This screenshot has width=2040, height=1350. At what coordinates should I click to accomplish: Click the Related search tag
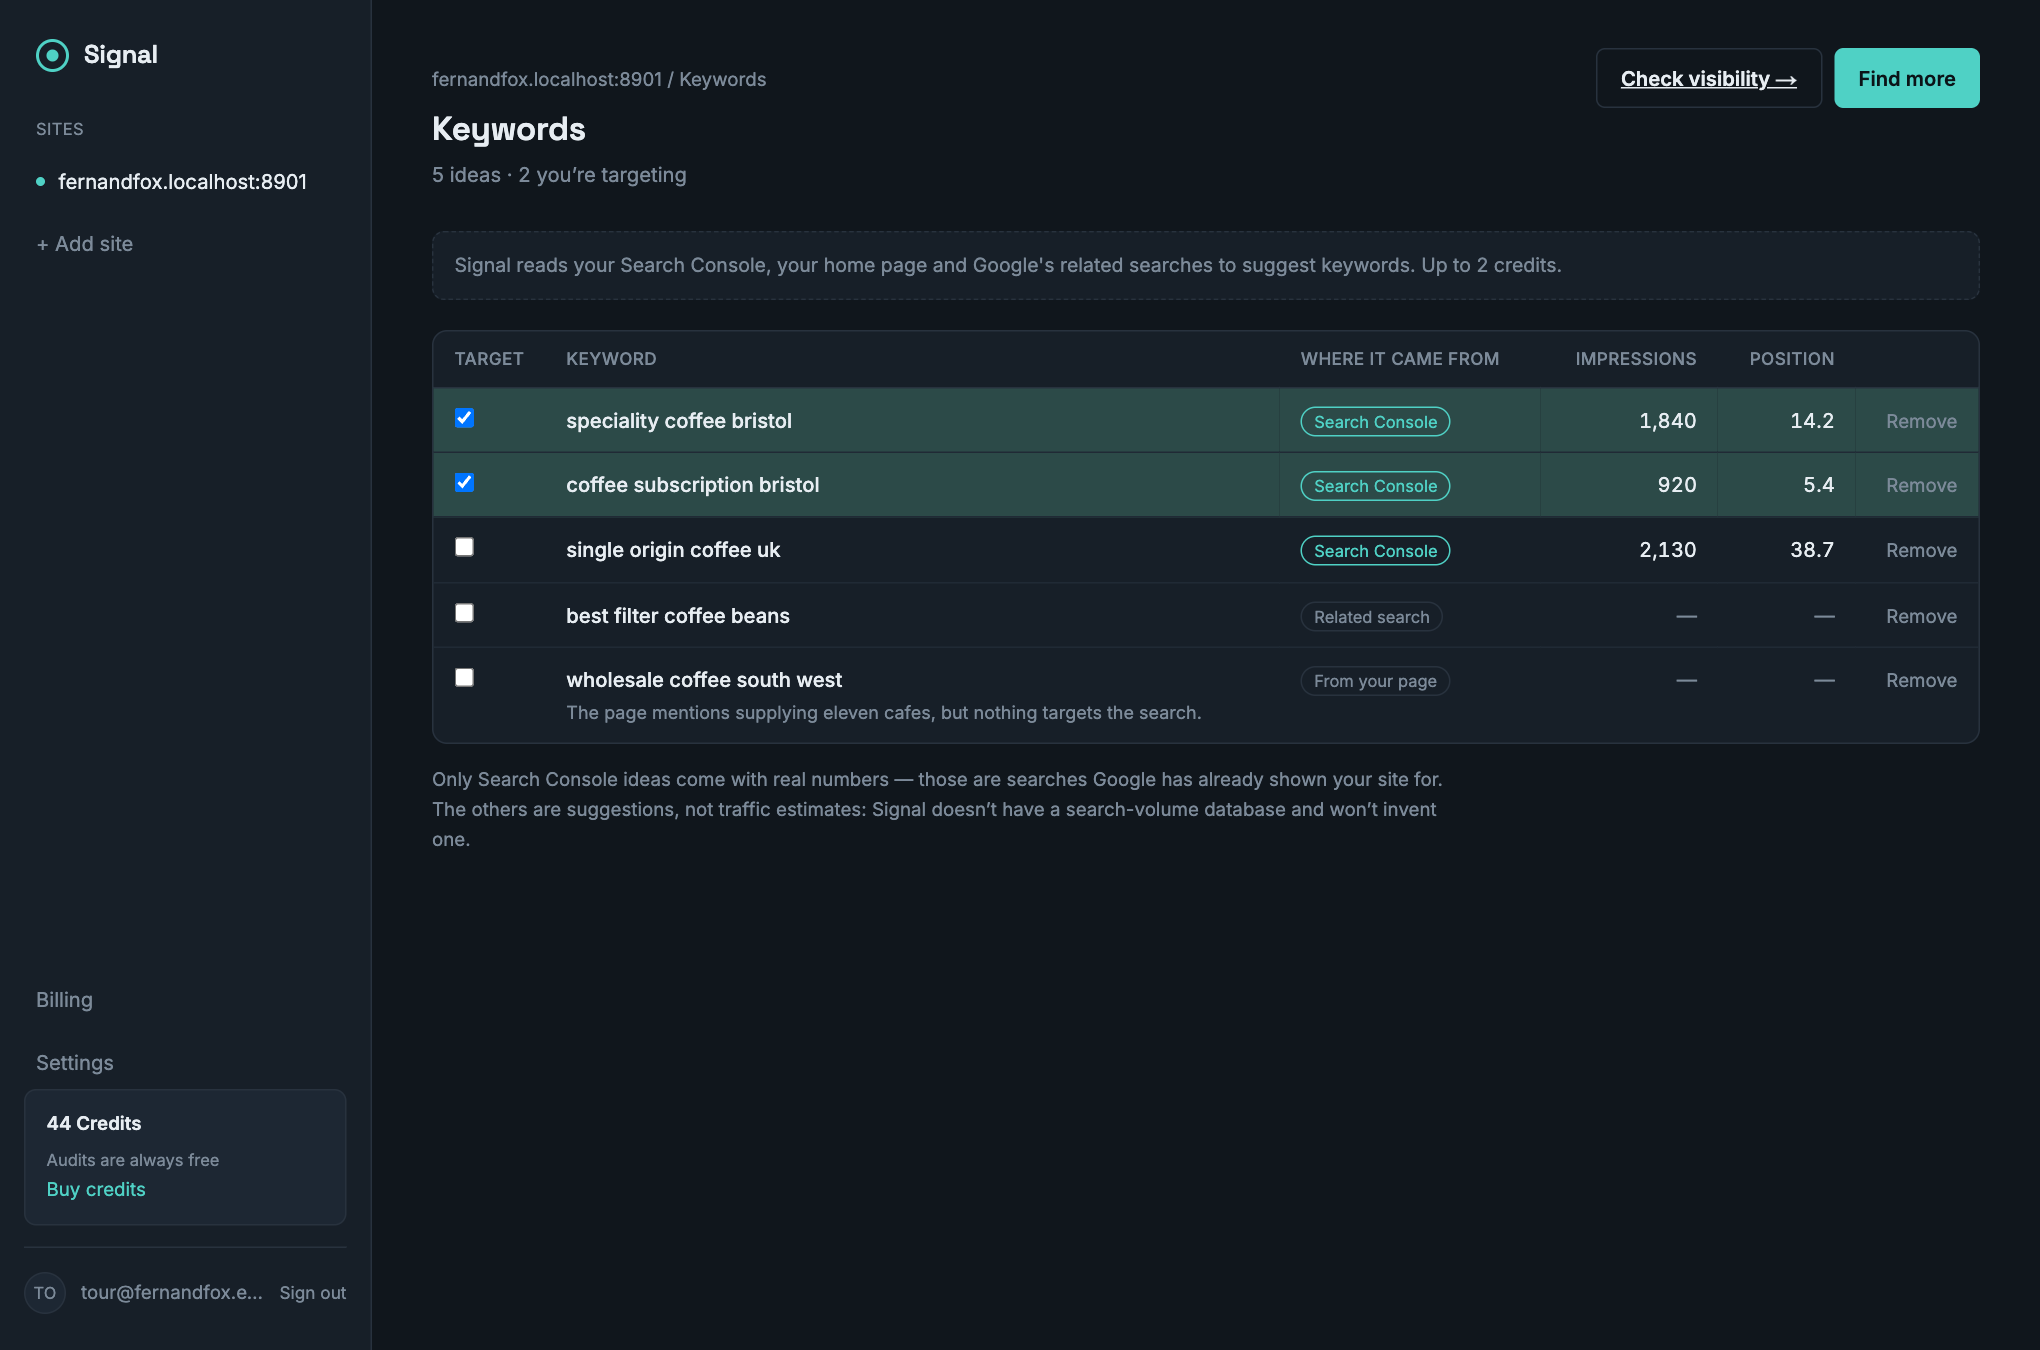click(1371, 616)
